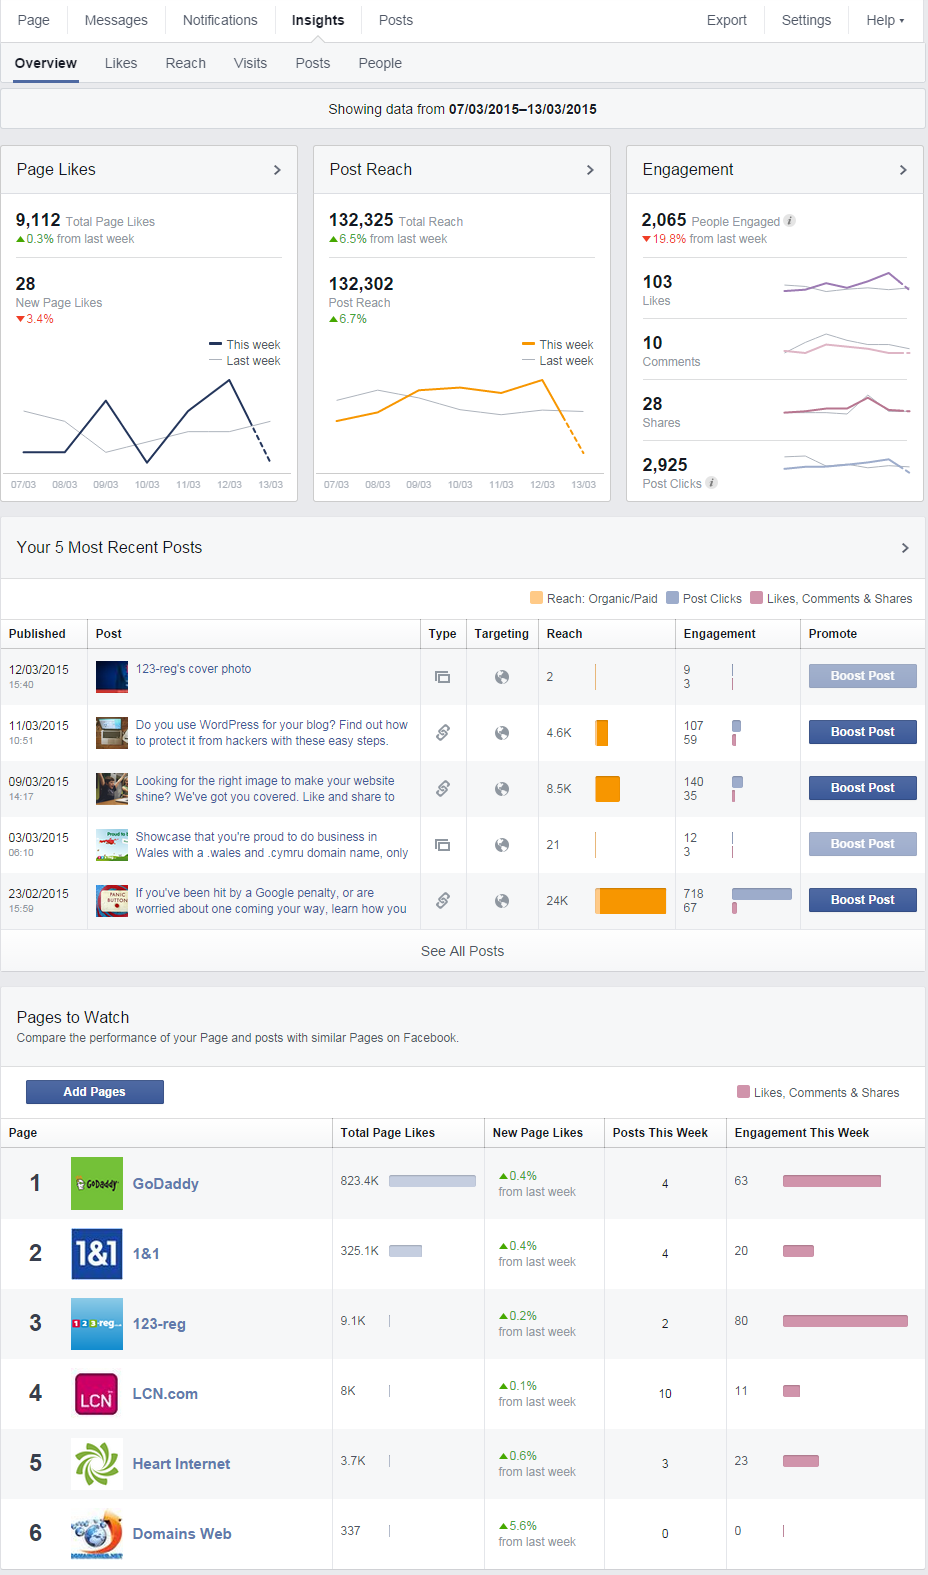The height and width of the screenshot is (1575, 928).
Task: Select the Visits insights sub-tab
Action: pos(250,63)
